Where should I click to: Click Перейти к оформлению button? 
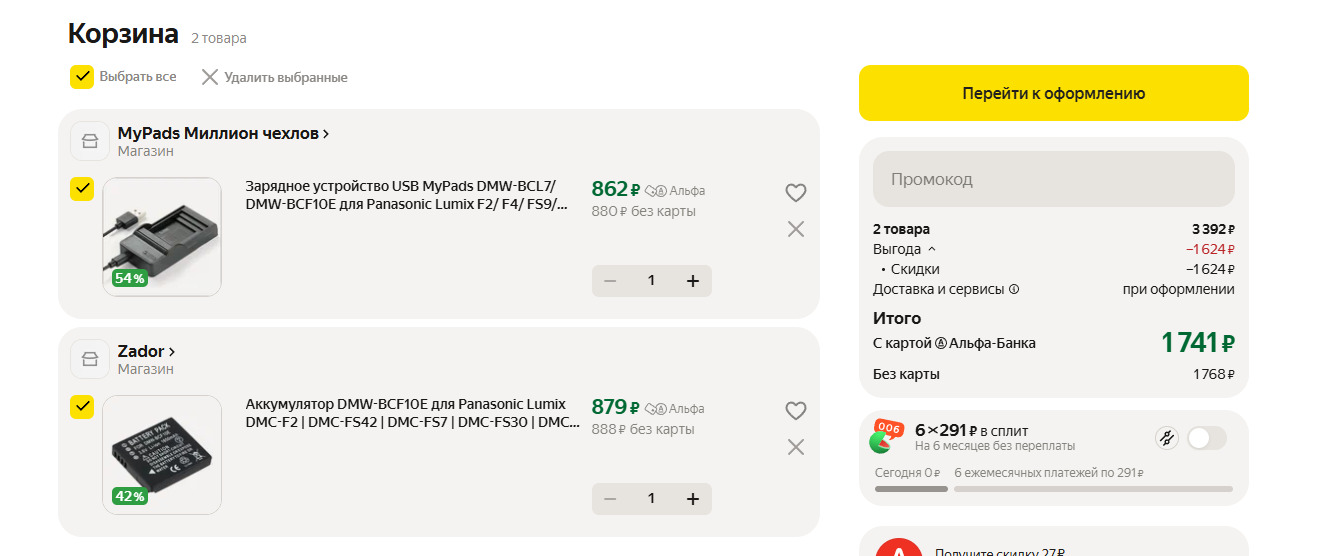click(1053, 93)
